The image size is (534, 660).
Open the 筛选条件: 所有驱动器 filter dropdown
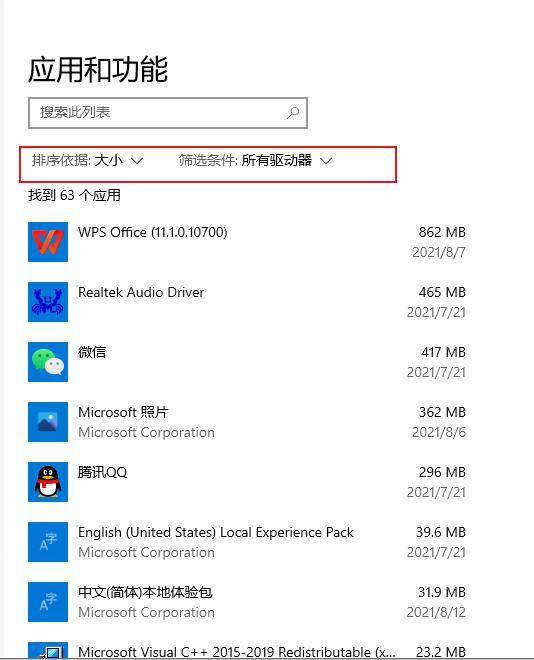tap(255, 161)
